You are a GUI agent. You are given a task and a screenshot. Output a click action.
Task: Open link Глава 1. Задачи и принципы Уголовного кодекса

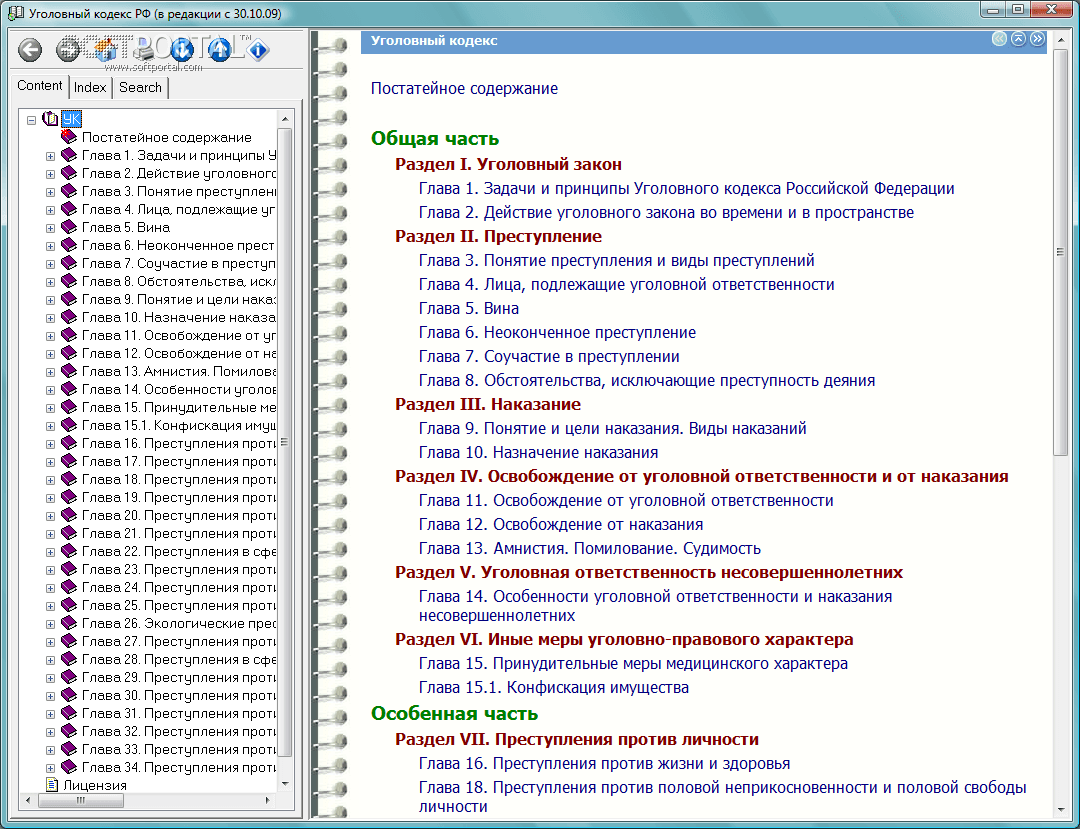coord(687,188)
